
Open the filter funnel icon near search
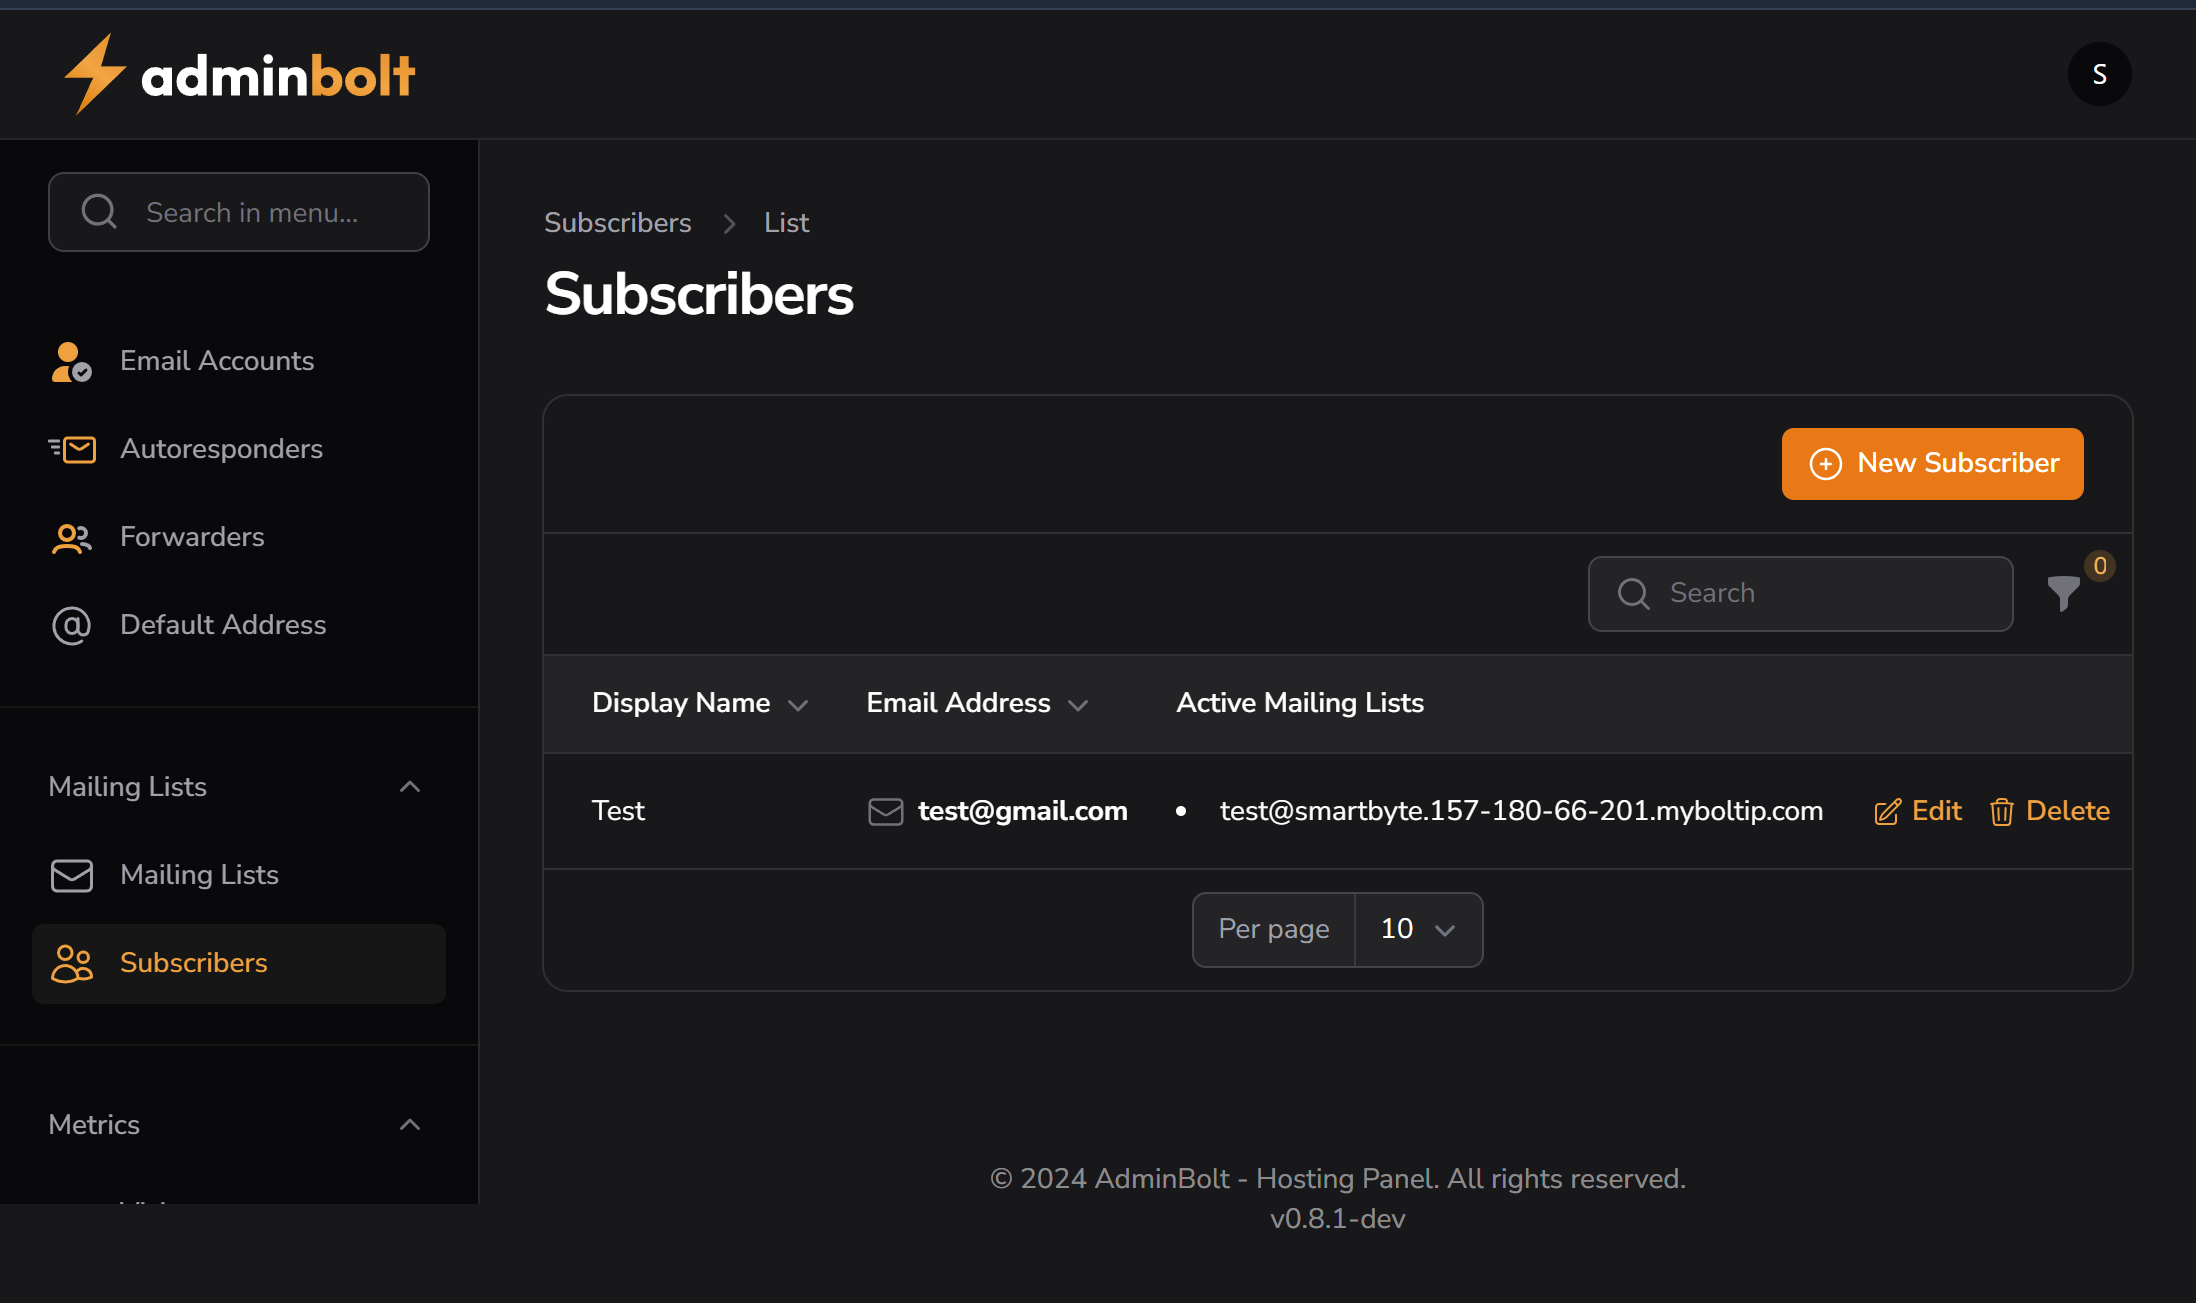tap(2062, 594)
